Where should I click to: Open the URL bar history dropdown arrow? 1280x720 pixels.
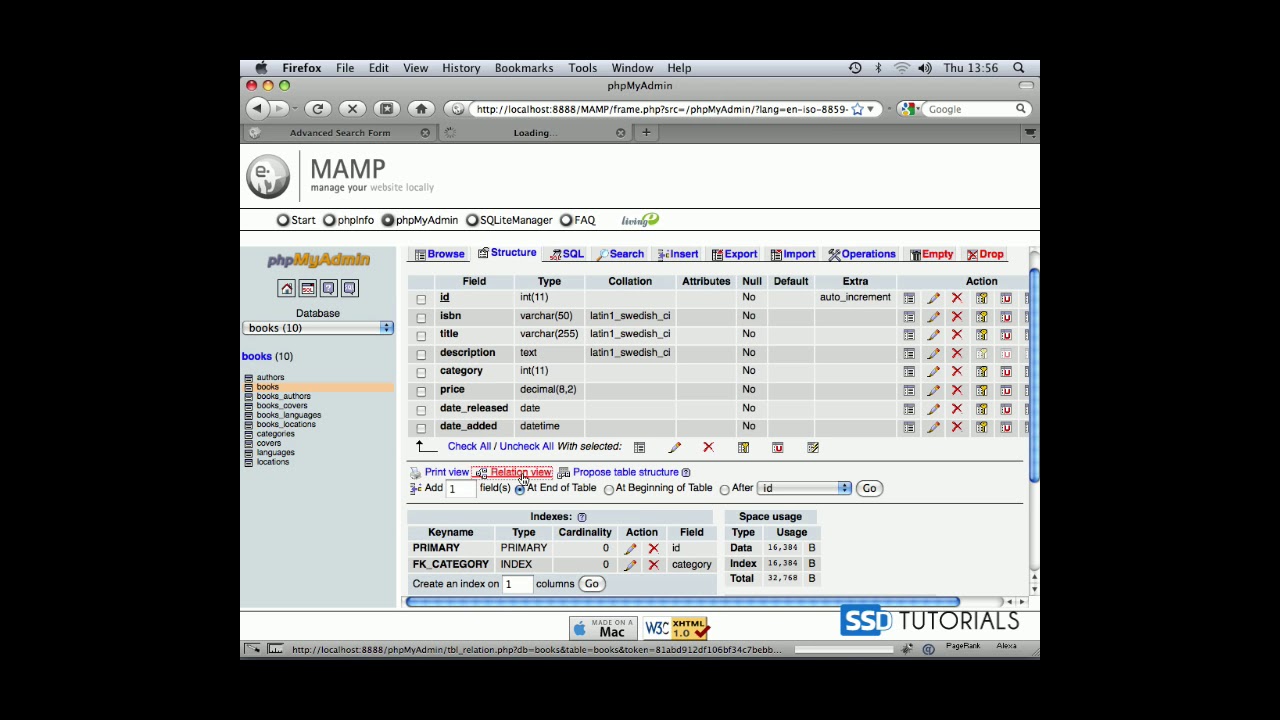(870, 109)
